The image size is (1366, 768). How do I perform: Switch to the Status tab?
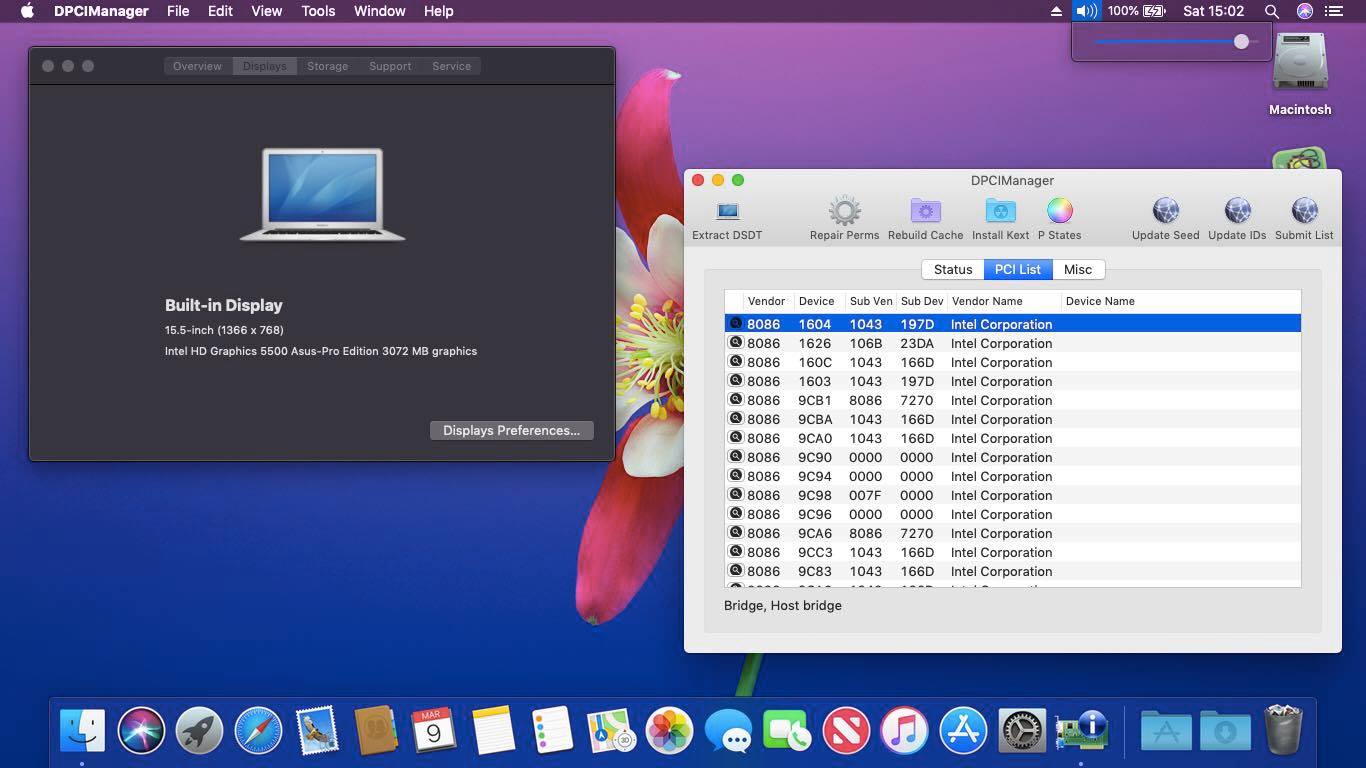[x=952, y=269]
